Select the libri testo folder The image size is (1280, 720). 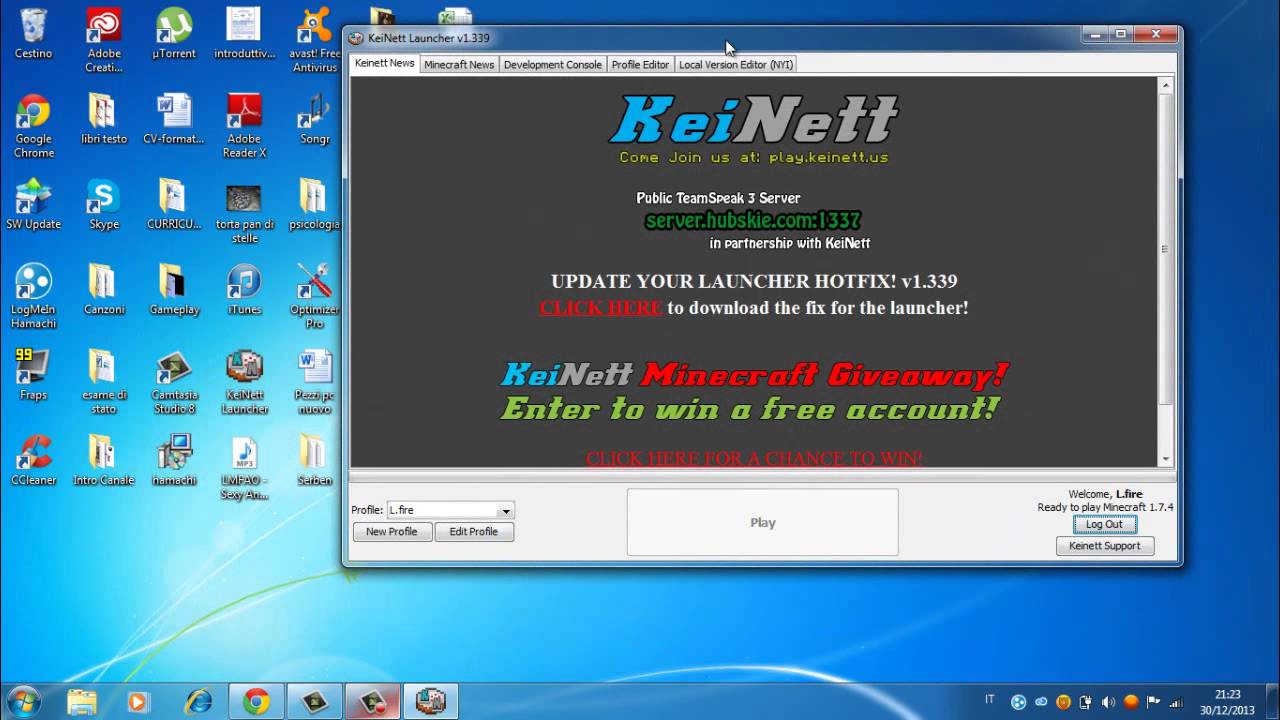click(104, 119)
